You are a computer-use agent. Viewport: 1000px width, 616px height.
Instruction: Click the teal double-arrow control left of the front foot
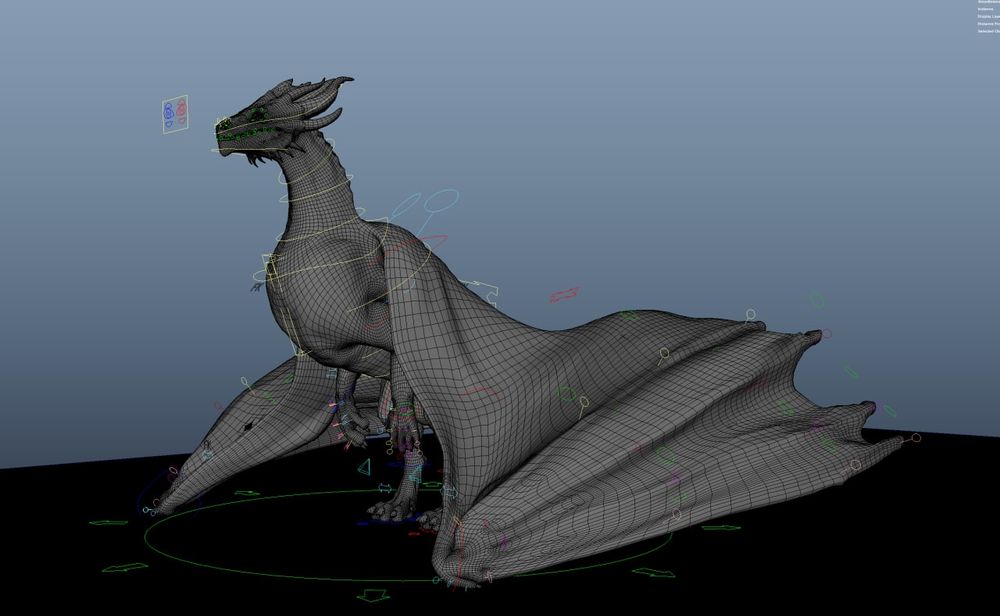[385, 488]
